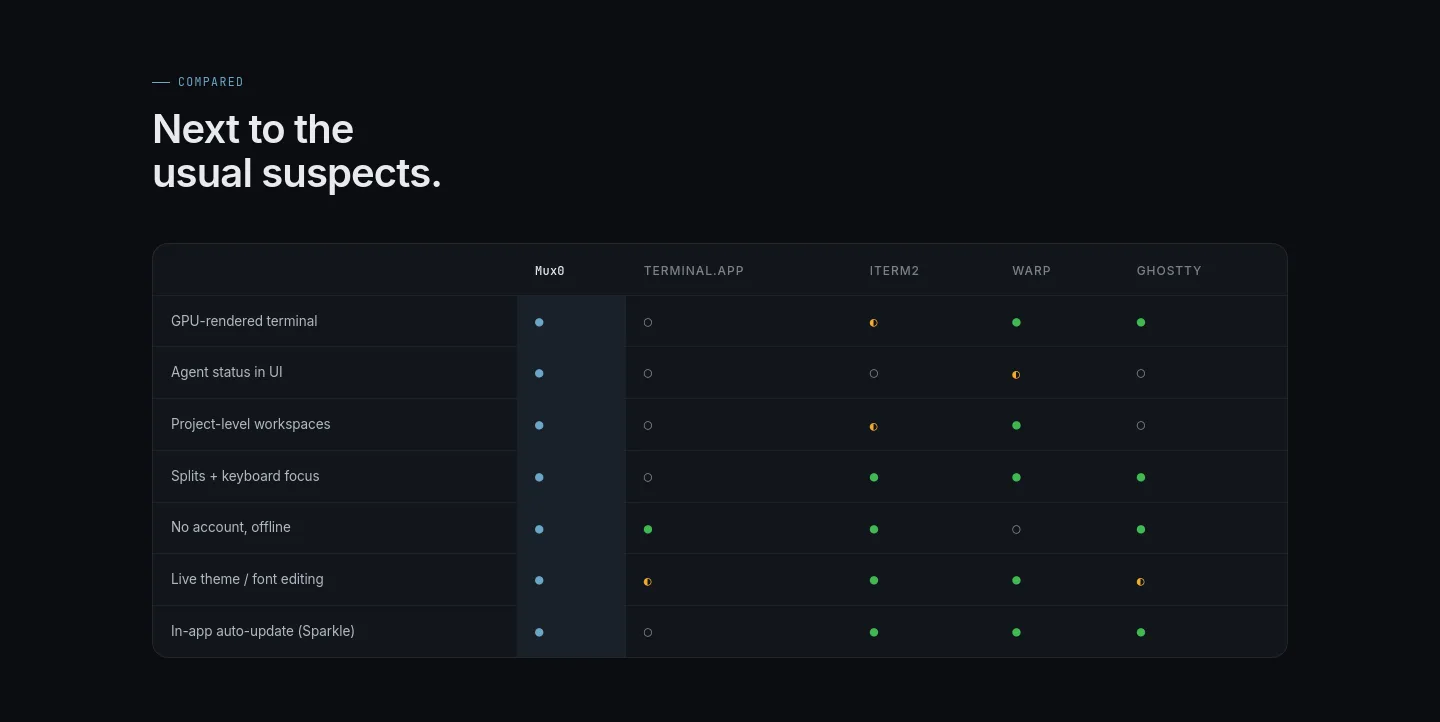Click the Mux0 column header
Image resolution: width=1440 pixels, height=722 pixels.
(550, 271)
